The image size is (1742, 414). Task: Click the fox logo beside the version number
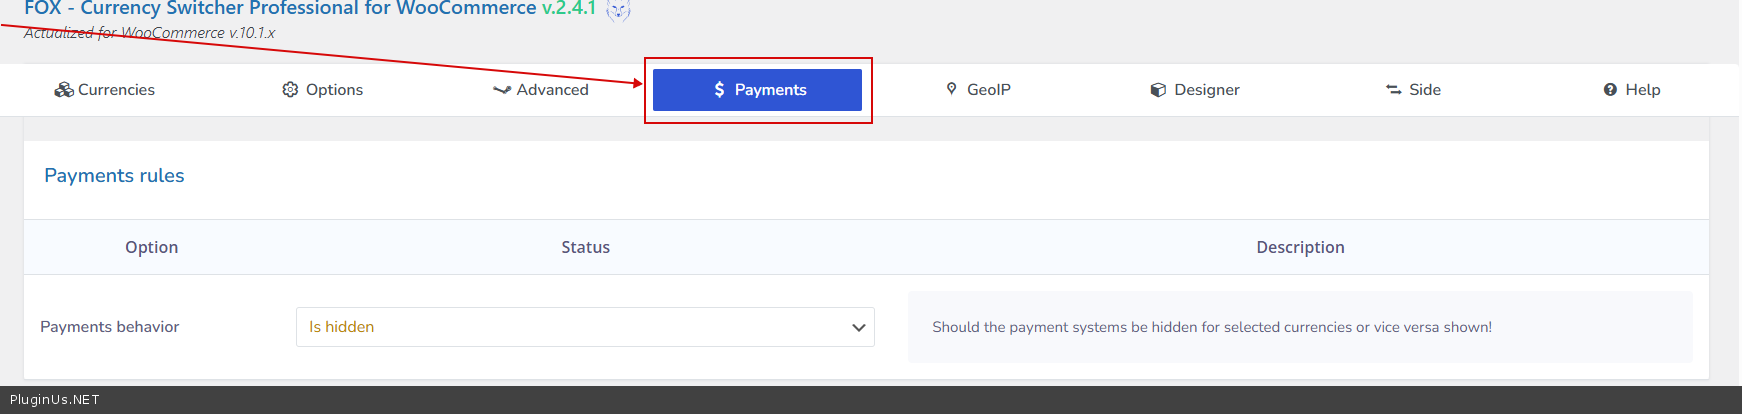click(x=619, y=10)
